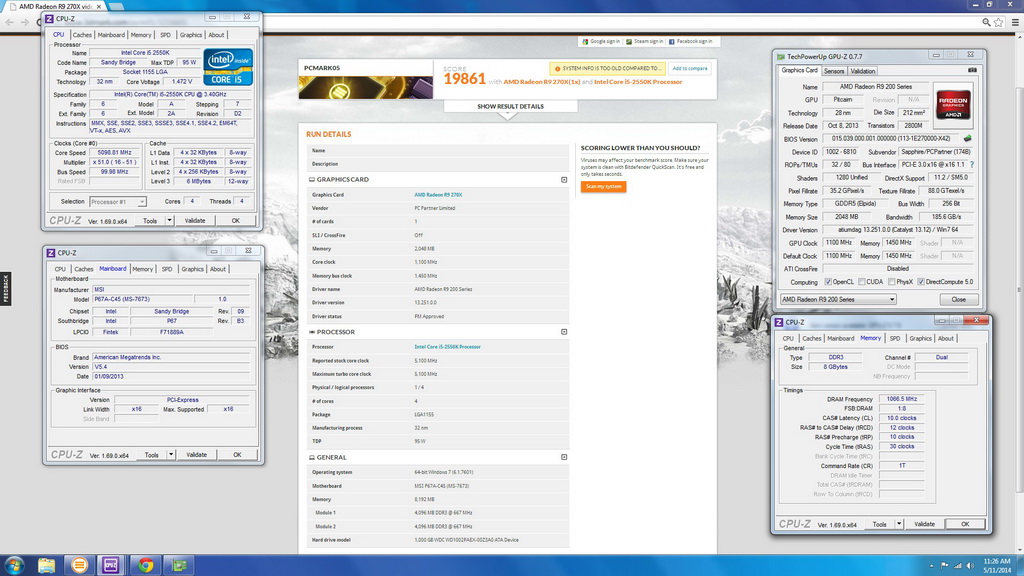This screenshot has width=1024, height=576.
Task: Open Windows Explorer from the taskbar
Action: click(x=46, y=565)
